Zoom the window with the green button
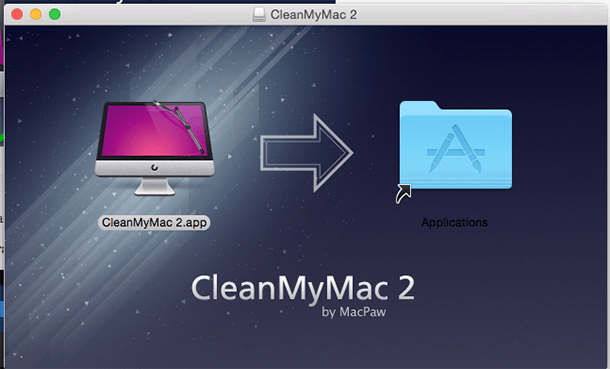The height and width of the screenshot is (369, 610). 54,14
